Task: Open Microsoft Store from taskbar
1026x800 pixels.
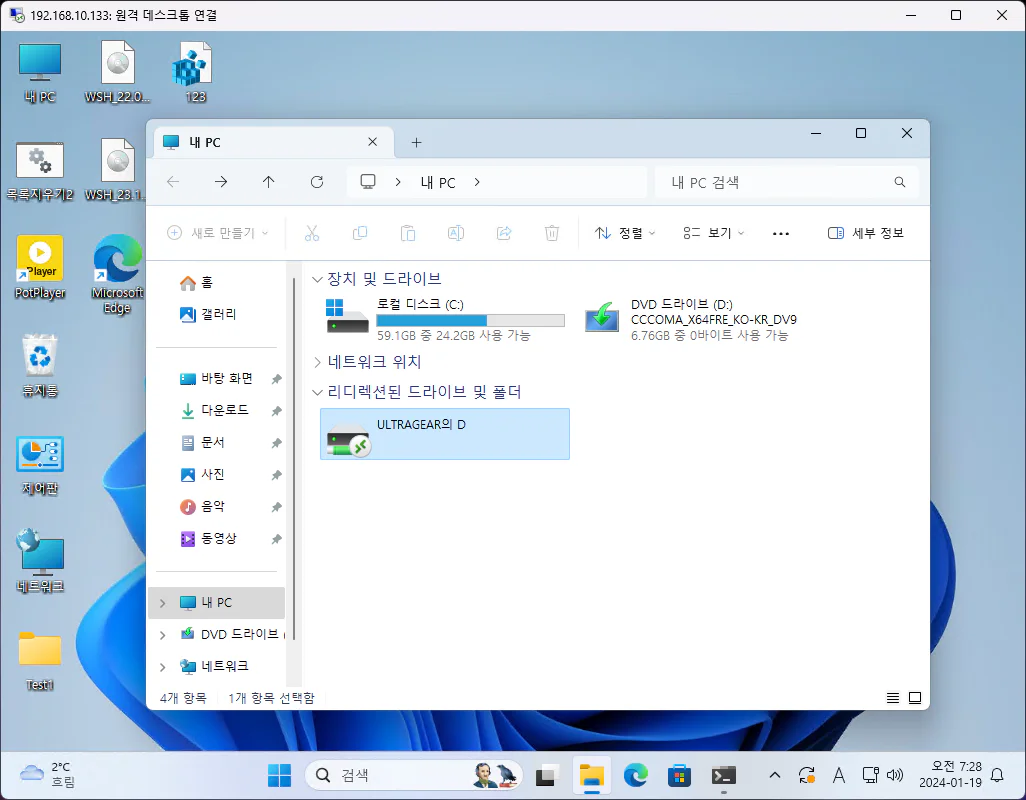Action: coord(679,776)
